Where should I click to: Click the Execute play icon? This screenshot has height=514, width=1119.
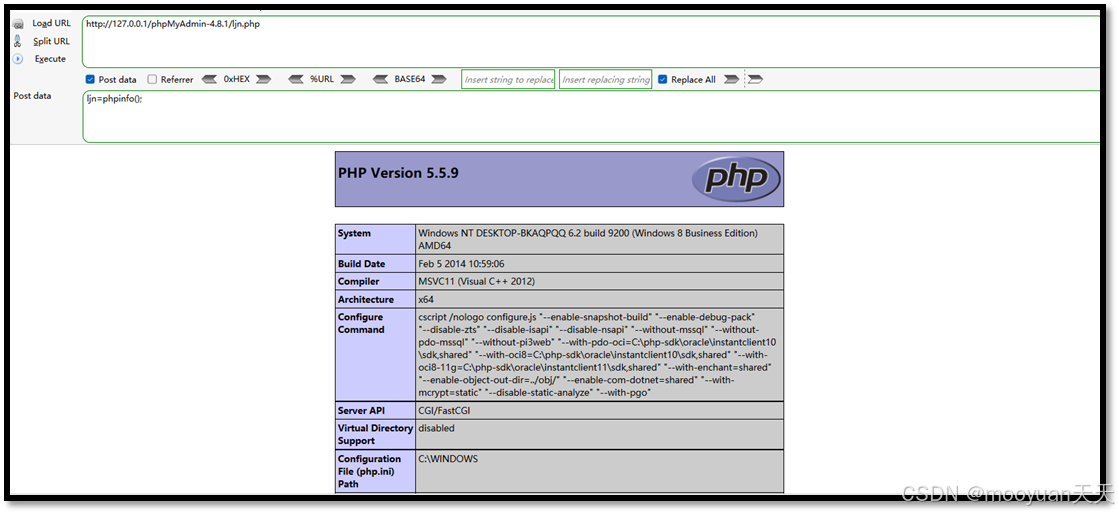tap(18, 59)
